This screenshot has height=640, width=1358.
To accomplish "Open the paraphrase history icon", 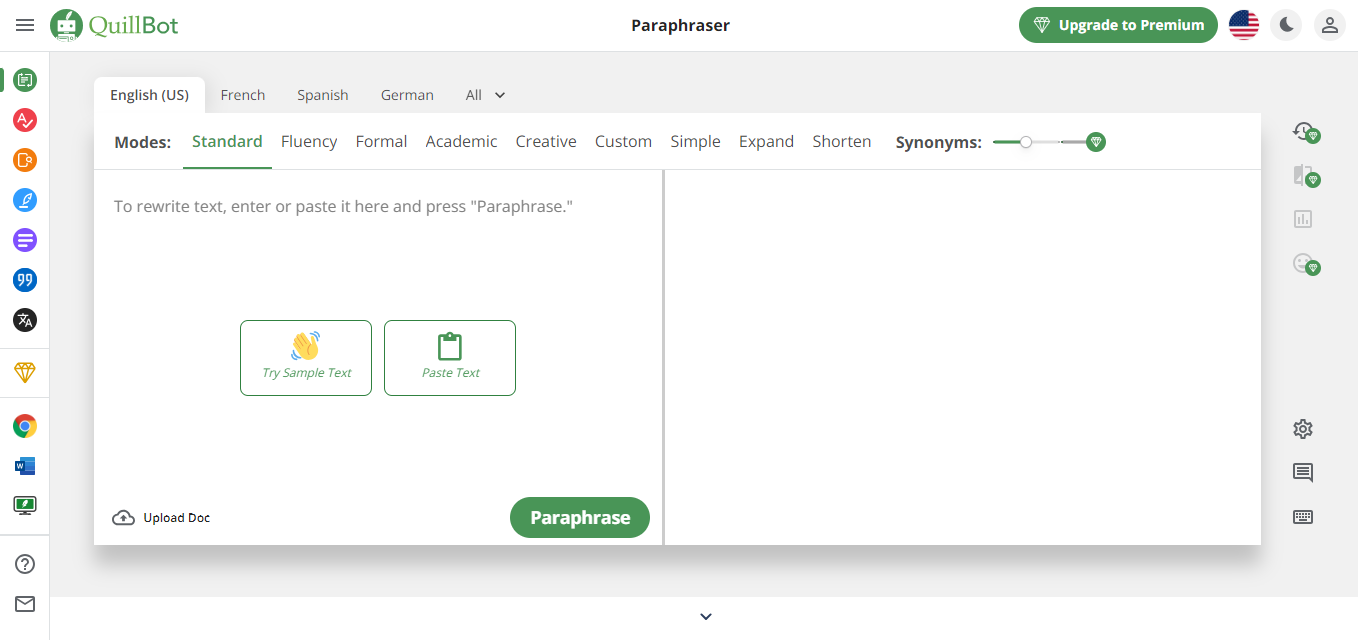I will tap(1304, 131).
